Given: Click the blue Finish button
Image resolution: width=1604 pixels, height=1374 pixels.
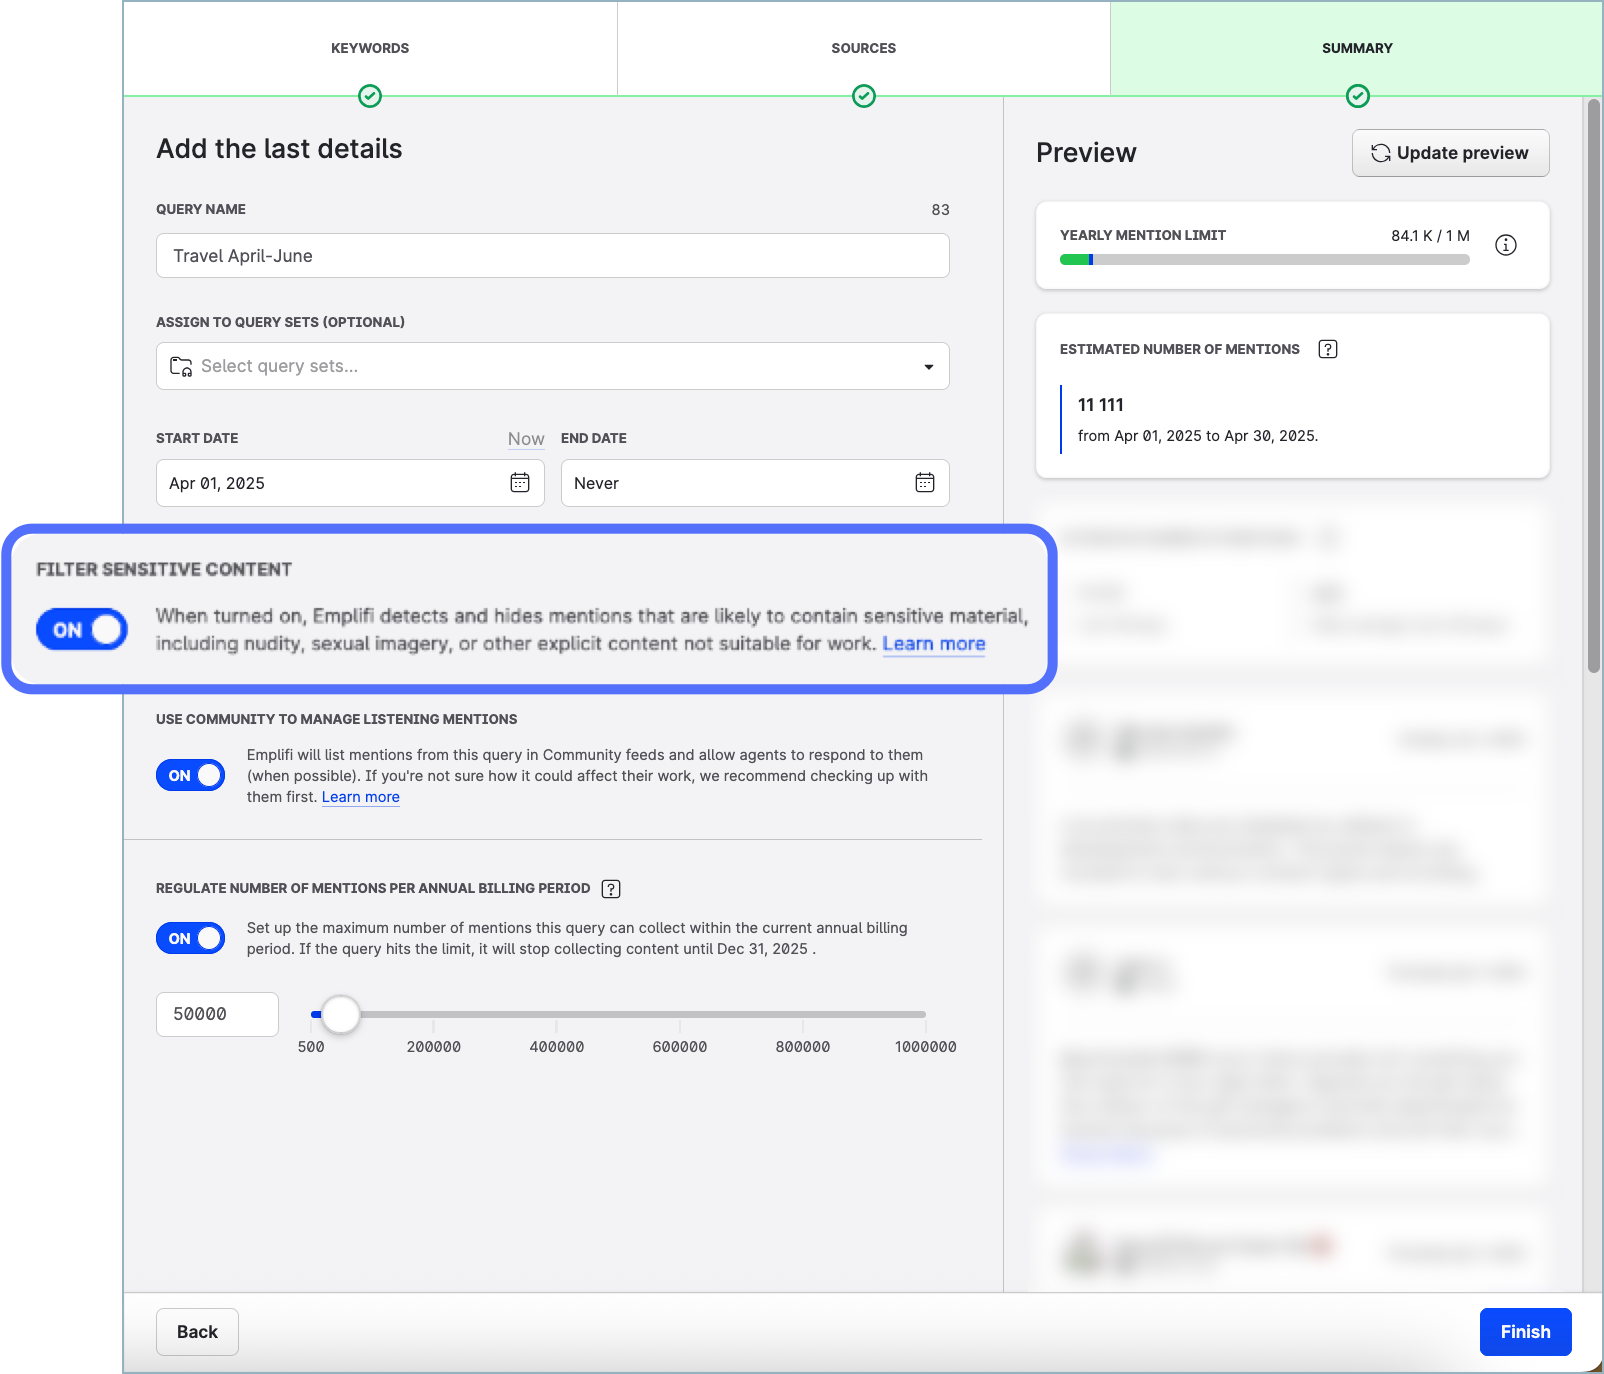Looking at the screenshot, I should click(x=1525, y=1332).
